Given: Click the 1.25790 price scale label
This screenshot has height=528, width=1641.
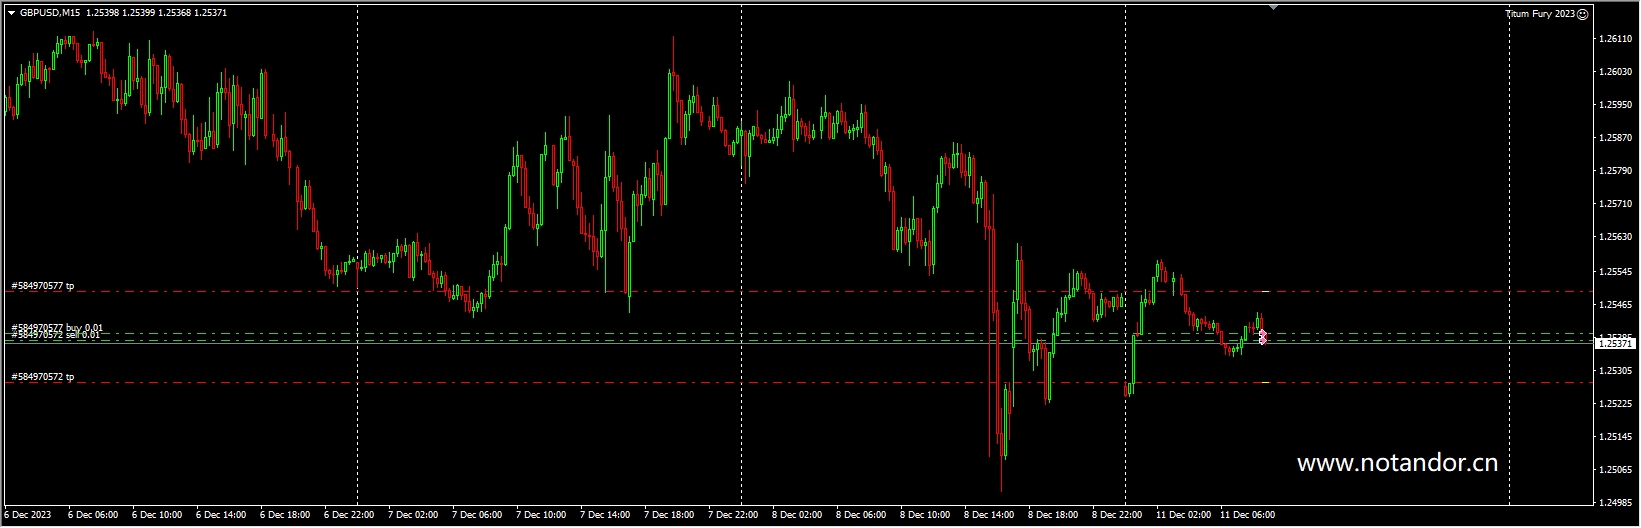Looking at the screenshot, I should (1616, 171).
